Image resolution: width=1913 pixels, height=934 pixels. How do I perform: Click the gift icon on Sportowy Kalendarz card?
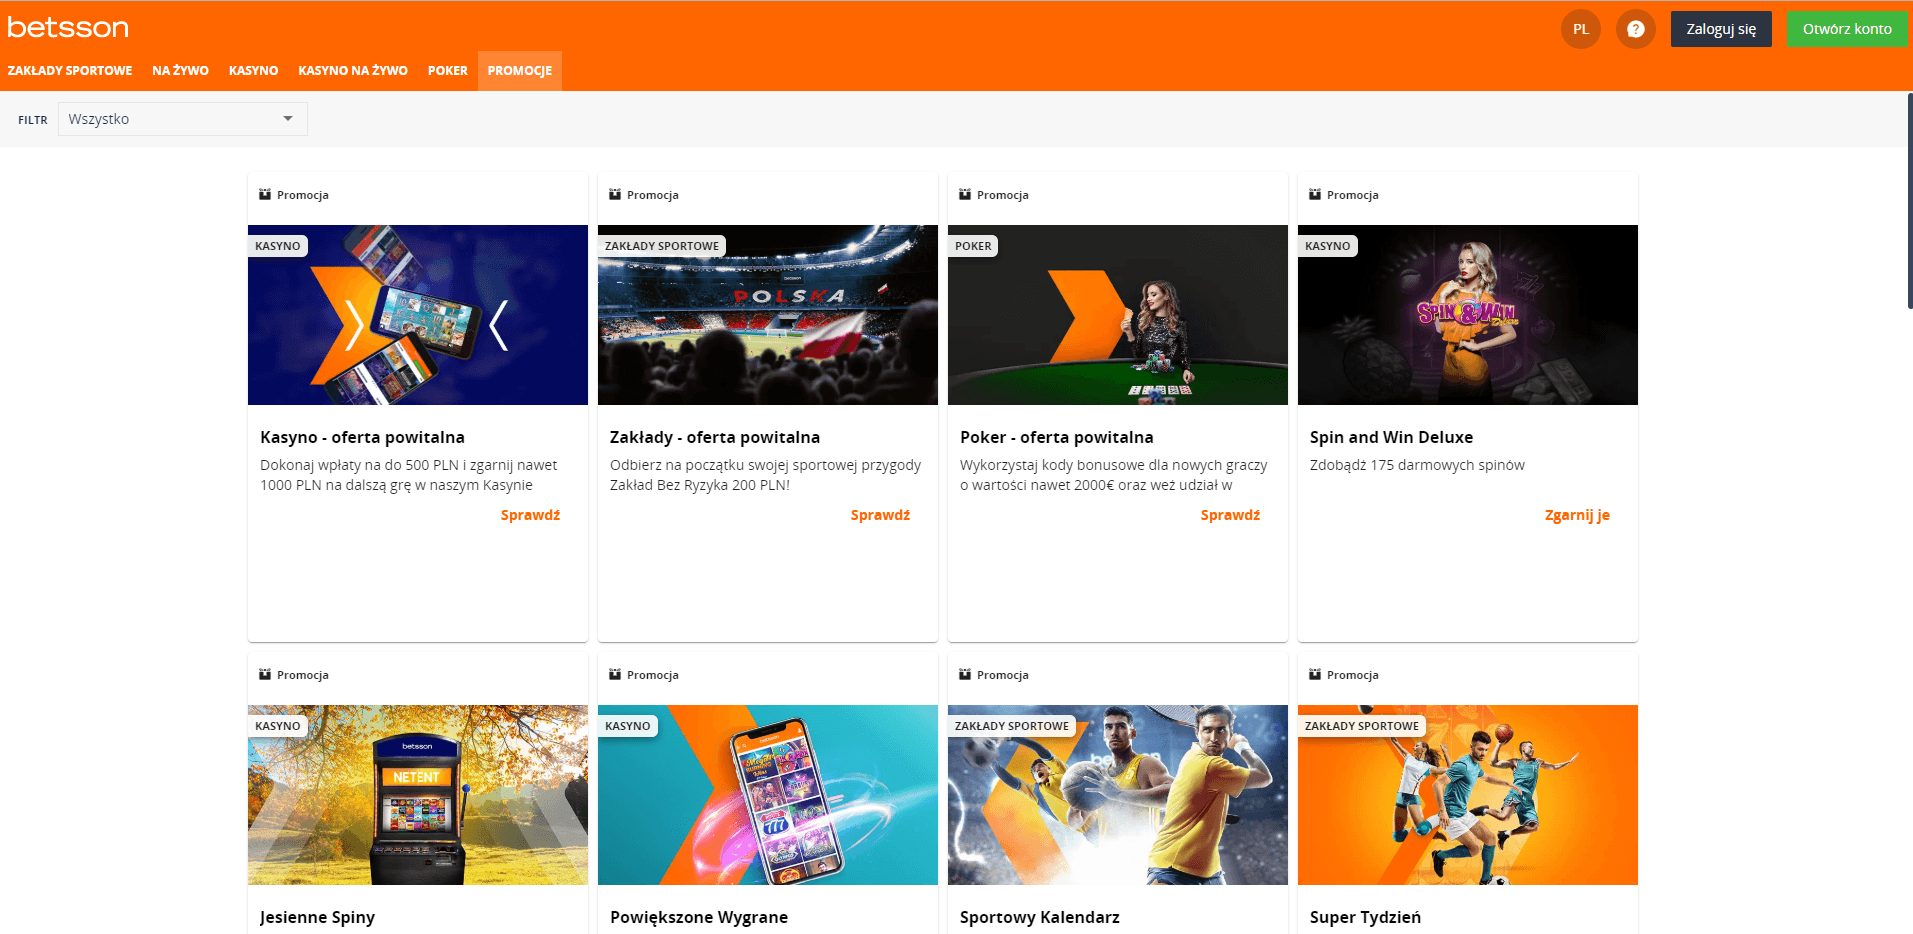tap(965, 674)
